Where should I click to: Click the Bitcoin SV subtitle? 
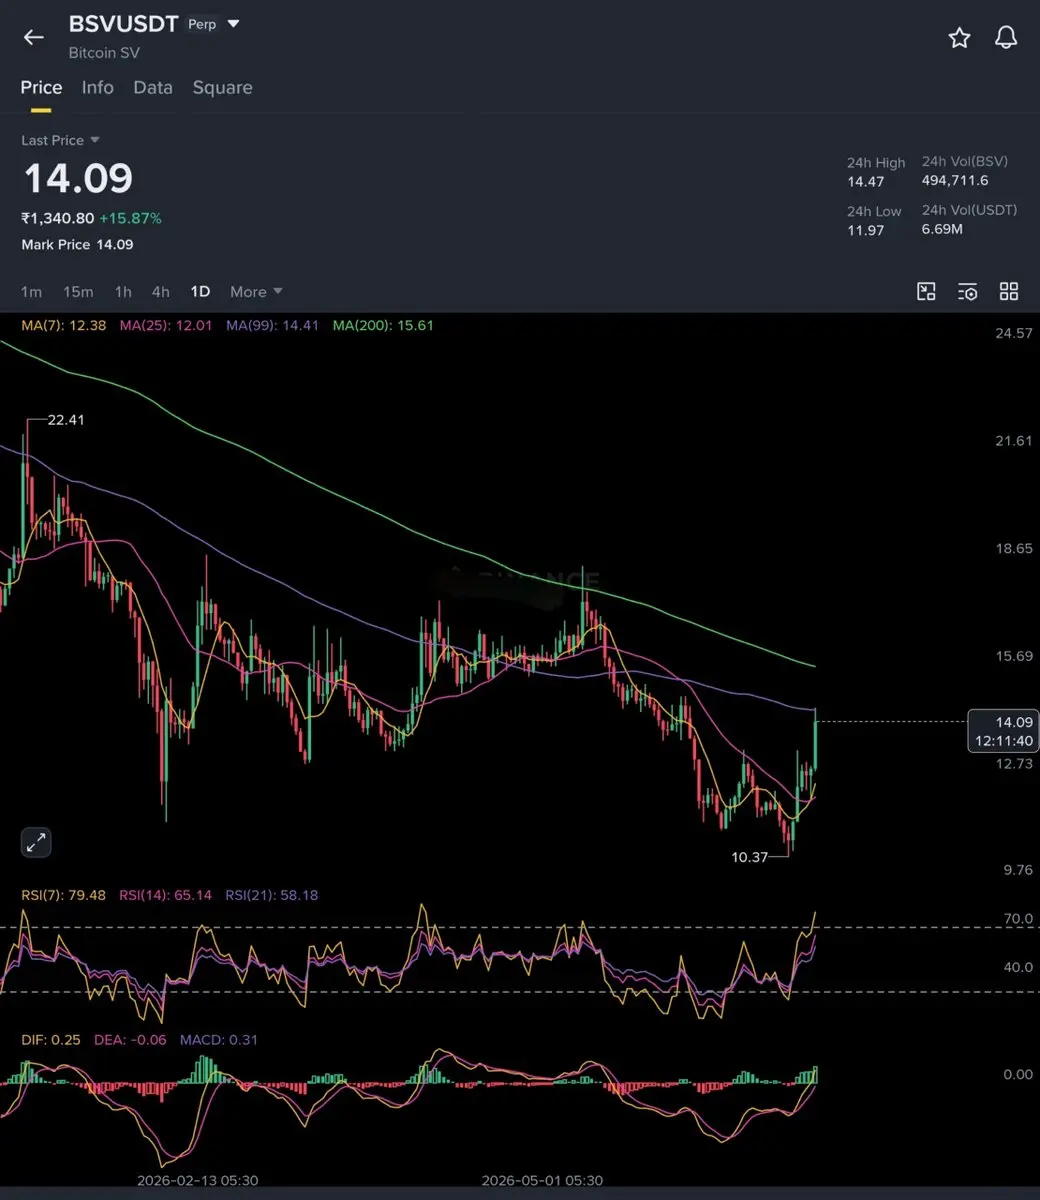[104, 52]
